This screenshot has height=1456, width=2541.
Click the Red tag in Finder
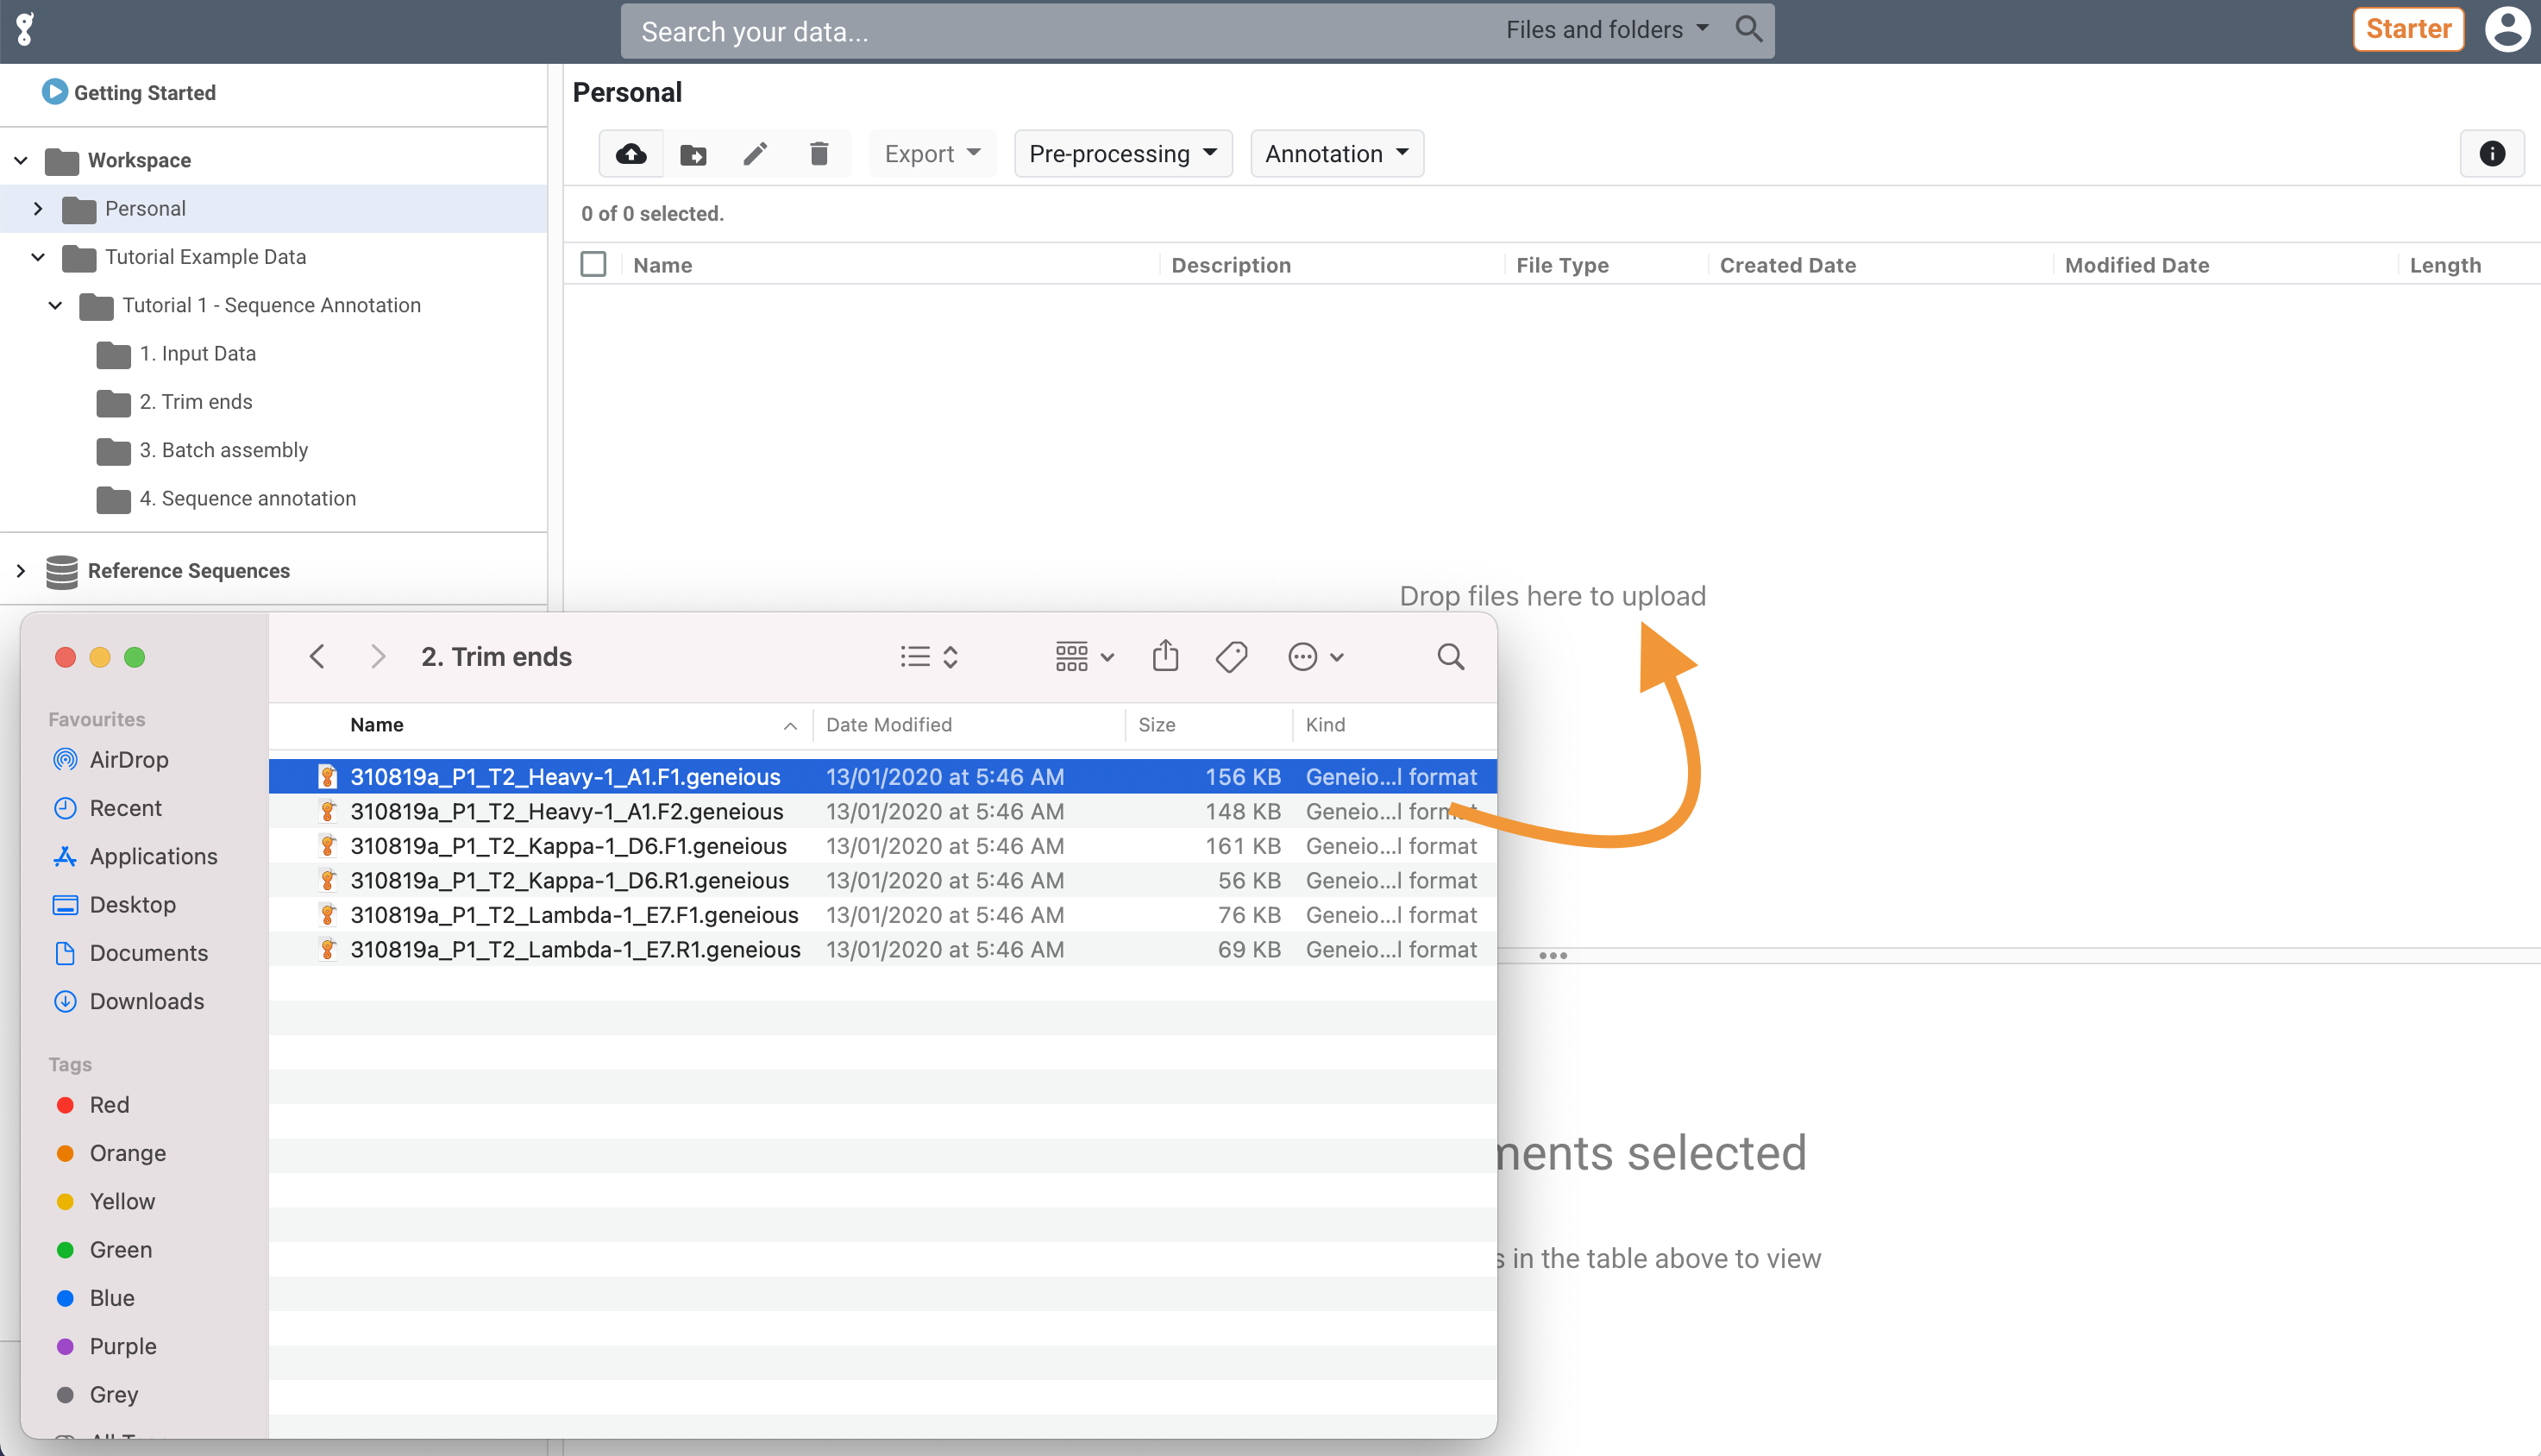93,1105
